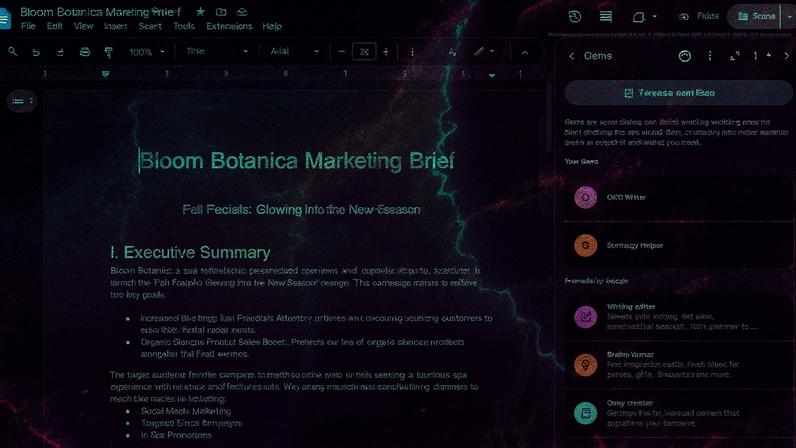Viewport: 796px width, 448px height.
Task: Star the Bloom Botanica document
Action: (x=200, y=11)
